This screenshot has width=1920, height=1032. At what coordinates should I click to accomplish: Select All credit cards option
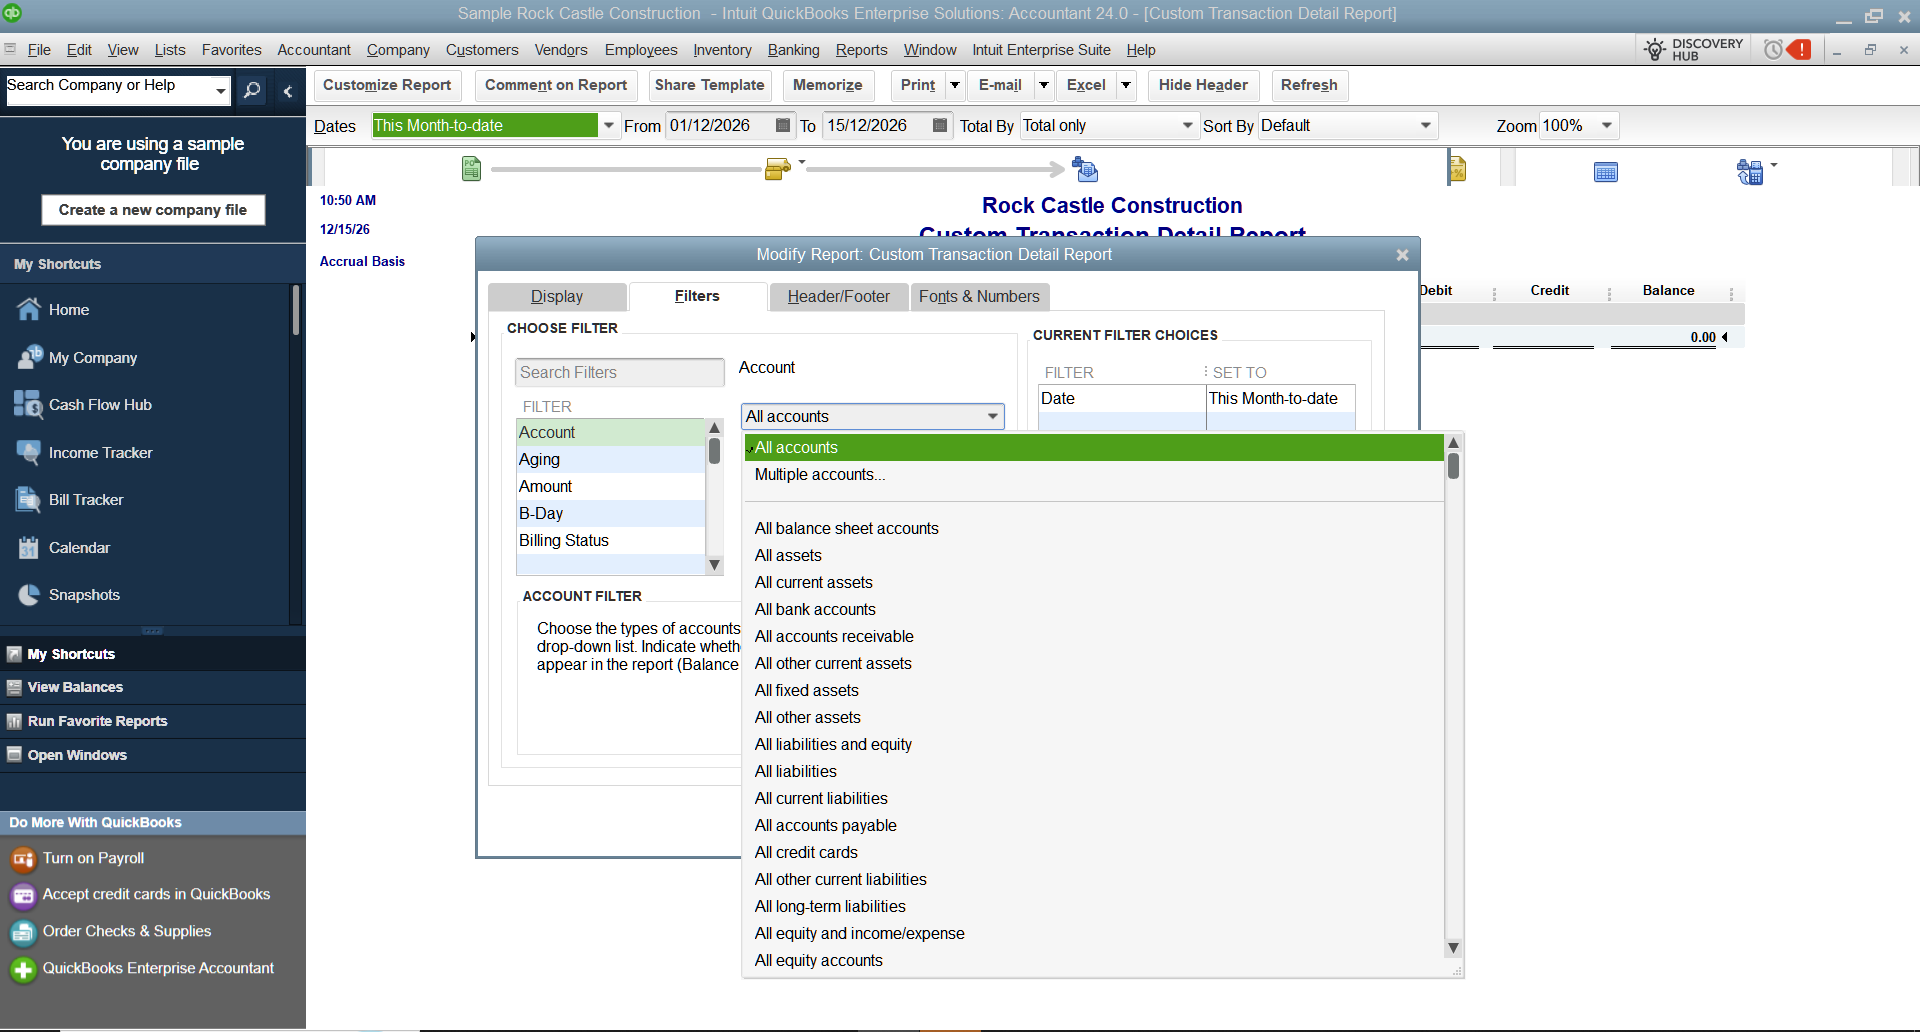pyautogui.click(x=1094, y=853)
